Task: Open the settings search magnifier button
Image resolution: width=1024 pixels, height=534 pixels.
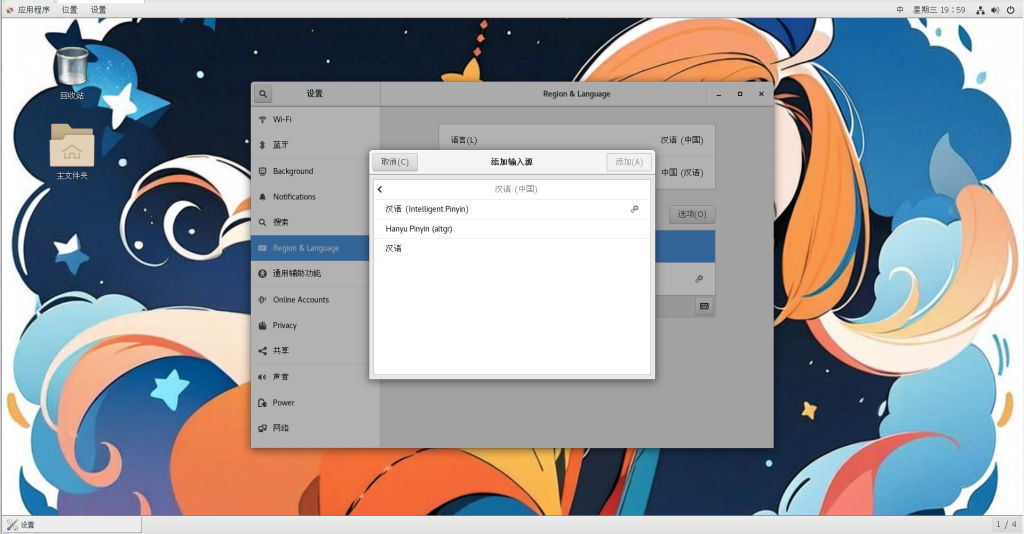Action: pyautogui.click(x=262, y=94)
